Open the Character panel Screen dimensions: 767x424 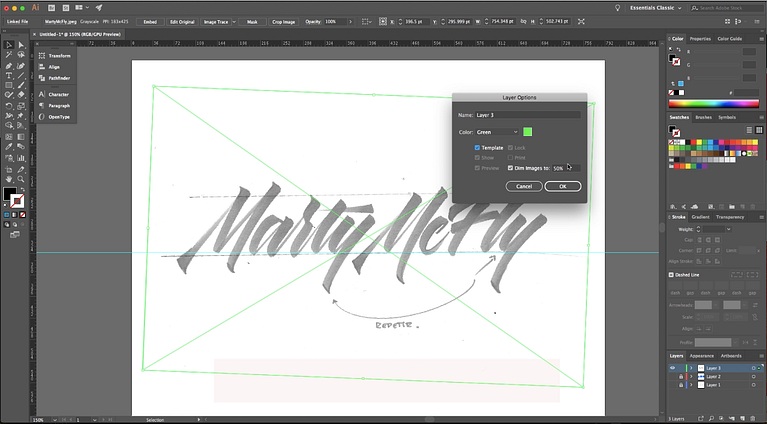point(58,94)
